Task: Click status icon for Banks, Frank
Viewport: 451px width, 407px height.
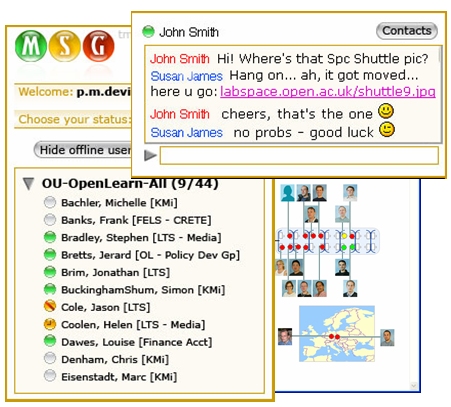Action: 50,220
